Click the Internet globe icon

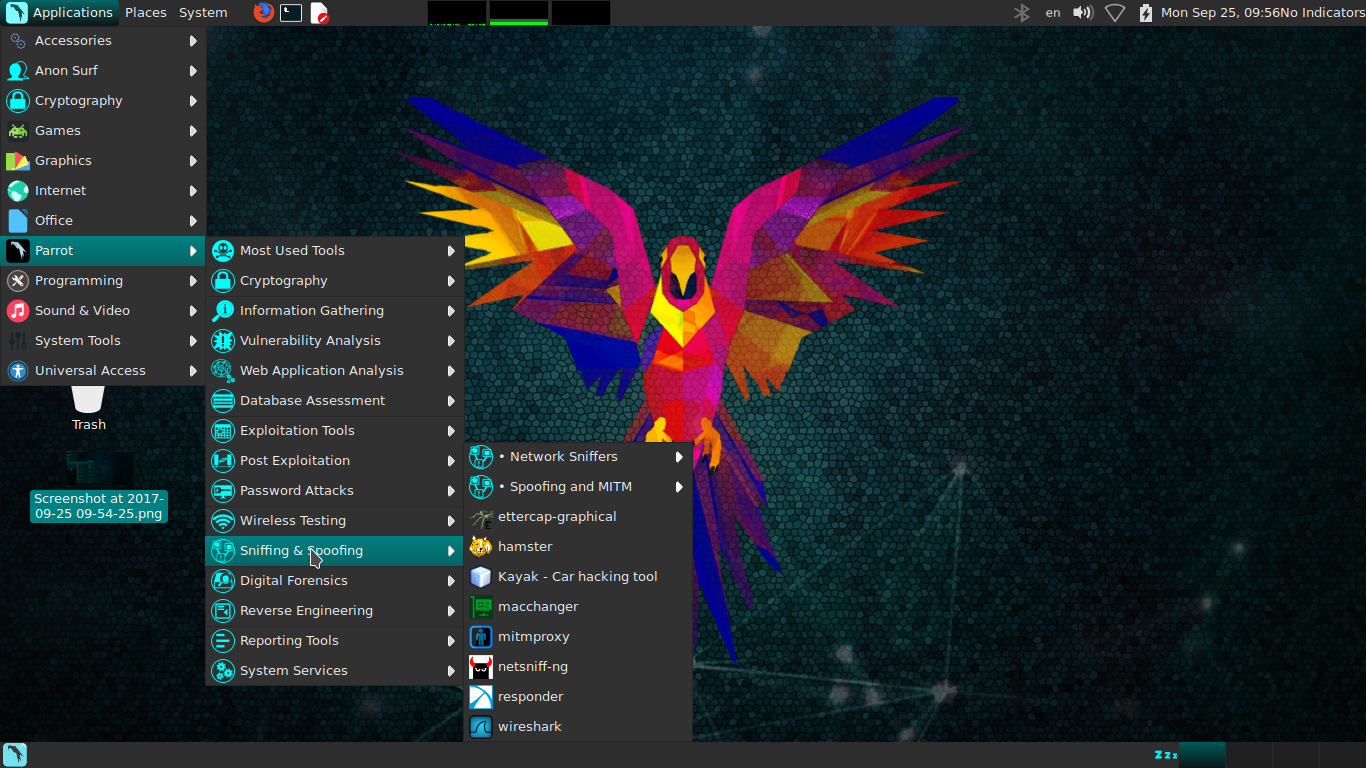18,191
